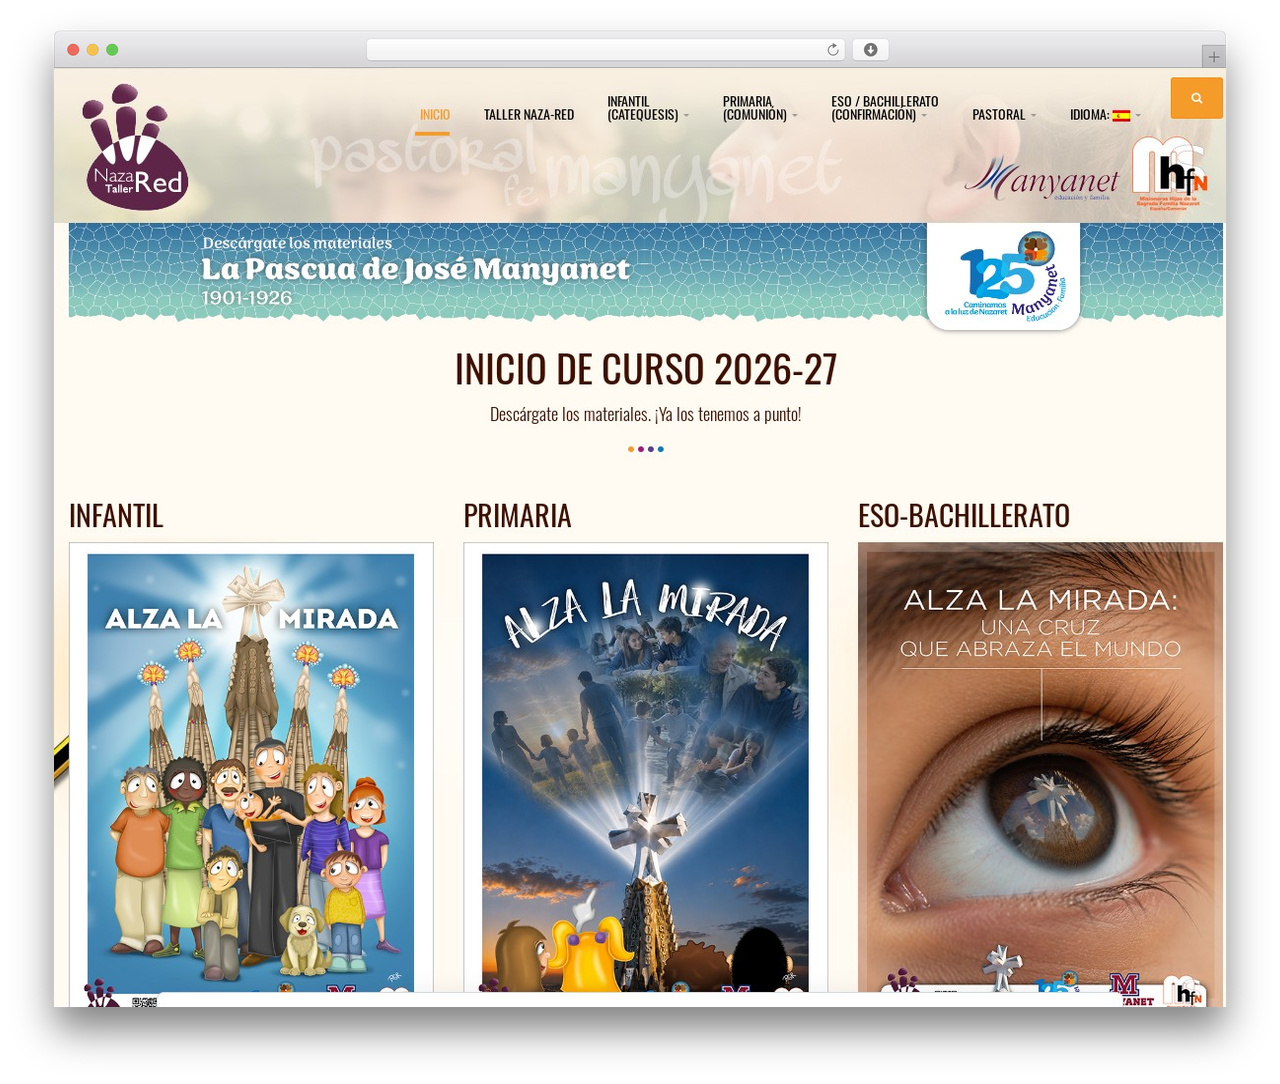Viewport: 1280px width, 1084px height.
Task: Reload the page with the browser refresh icon
Action: point(832,50)
